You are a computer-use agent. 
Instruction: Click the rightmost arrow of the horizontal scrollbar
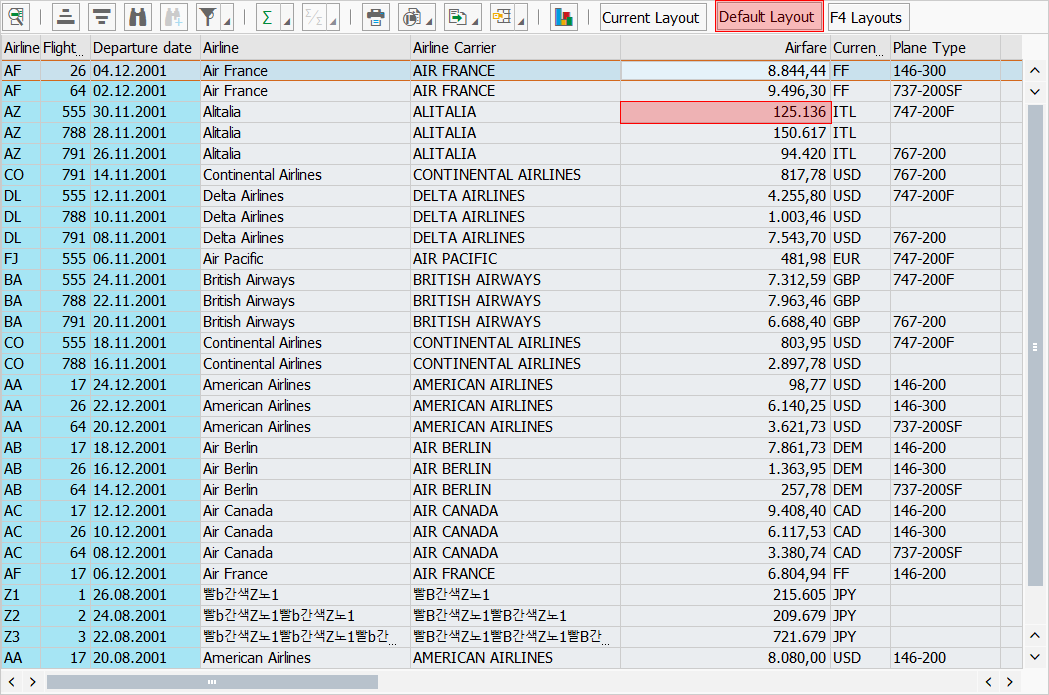[1010, 682]
